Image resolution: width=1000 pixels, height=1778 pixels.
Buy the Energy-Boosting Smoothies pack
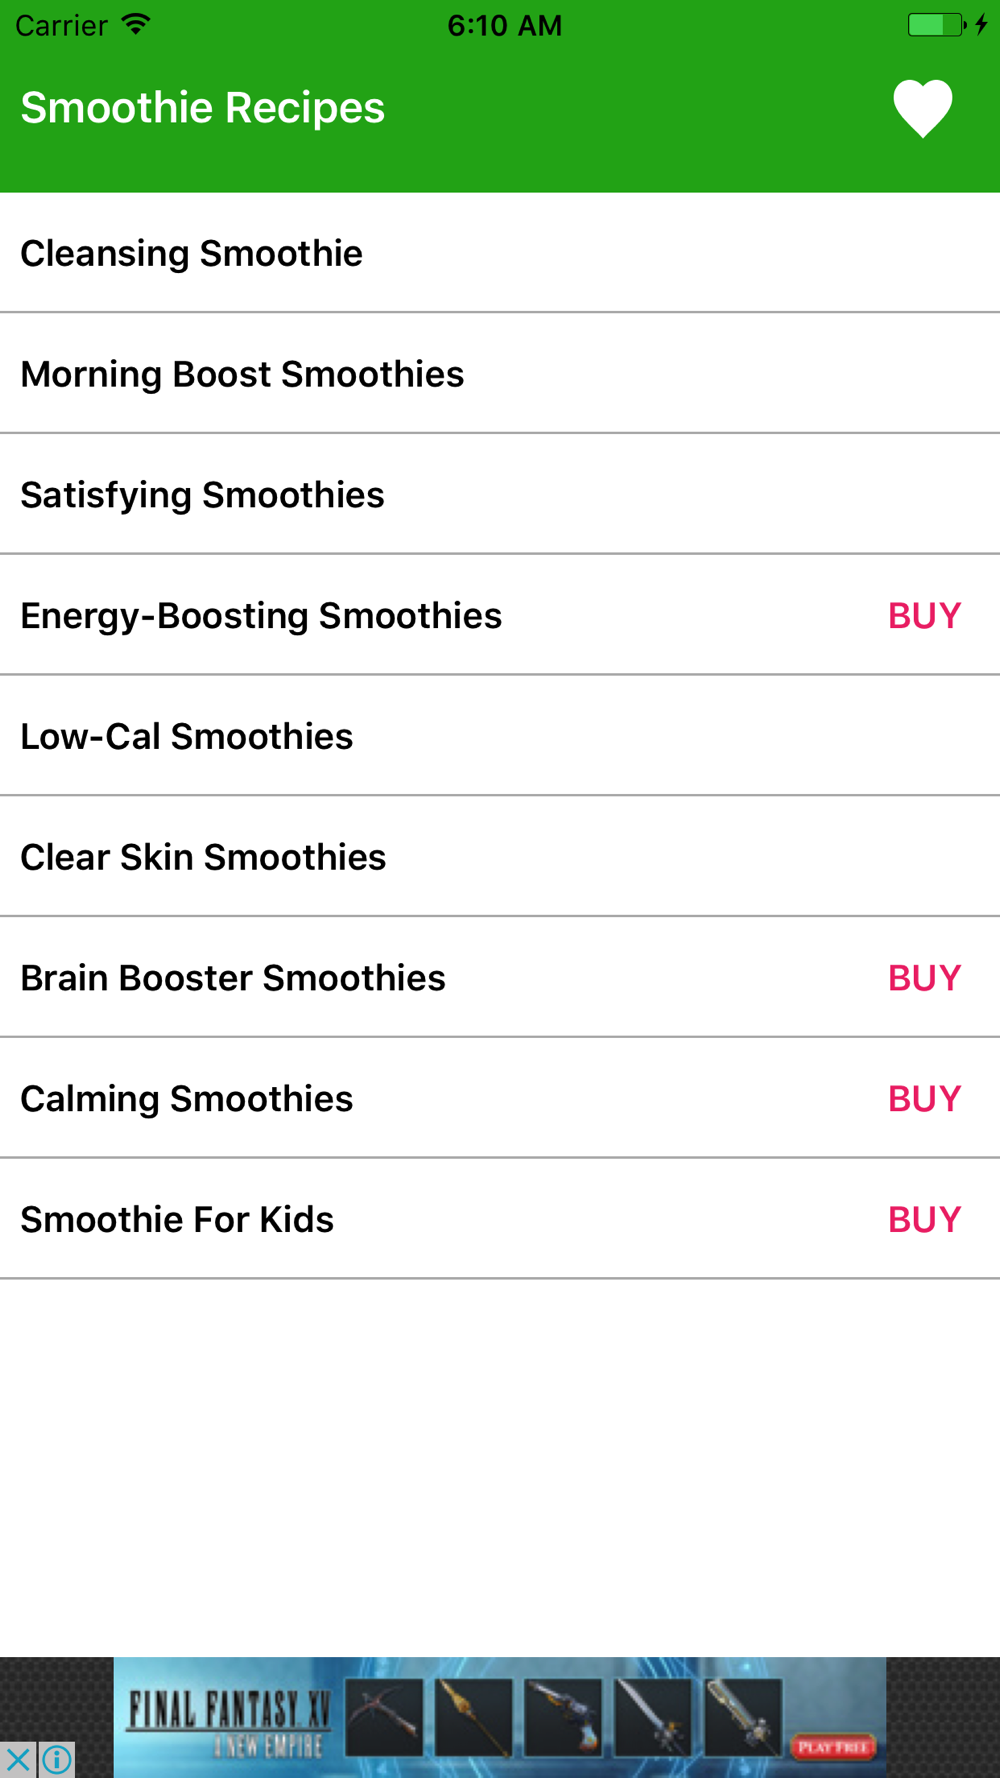(924, 616)
